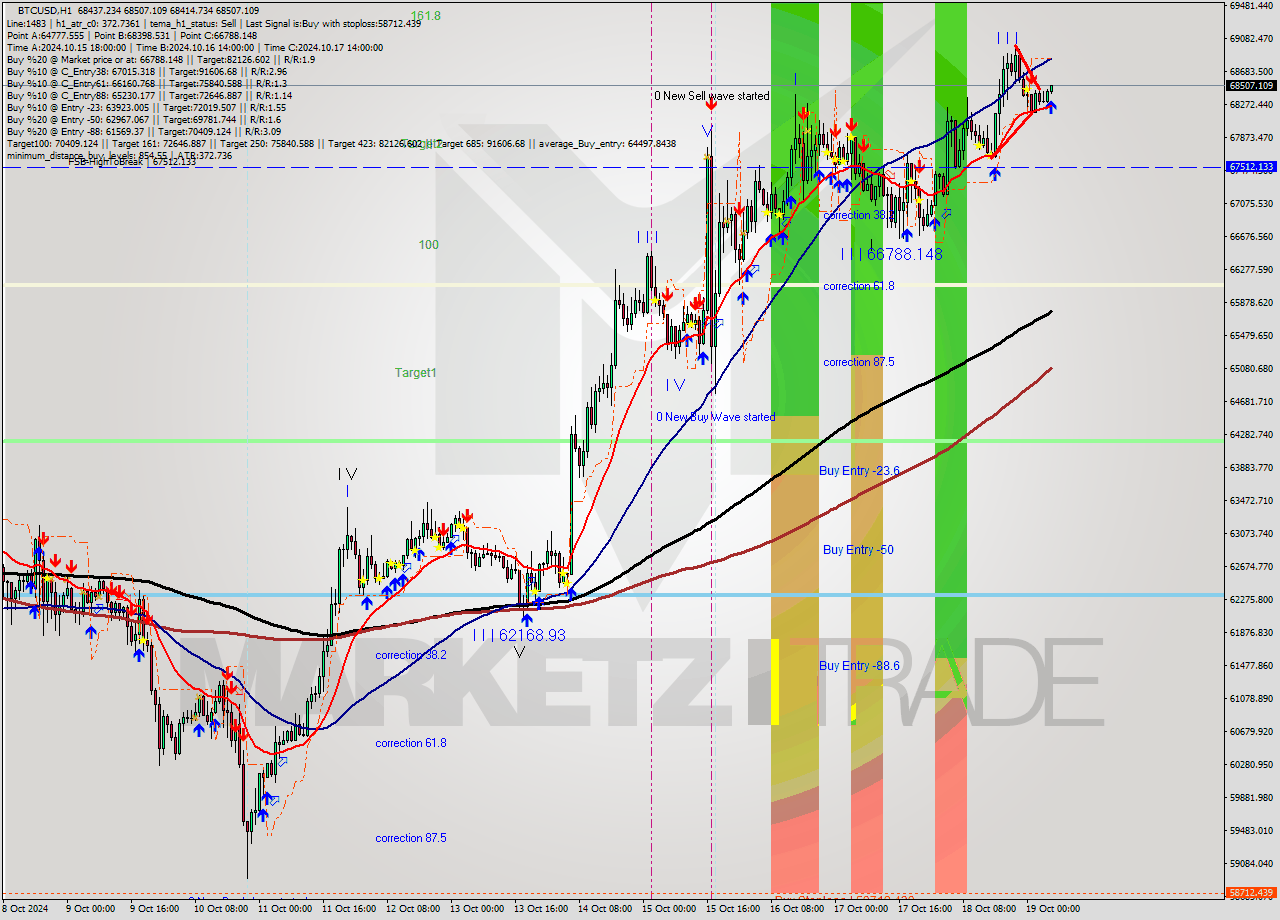This screenshot has height=920, width=1280.
Task: Click the '| | | 62168.93' wave label
Action: pos(519,635)
